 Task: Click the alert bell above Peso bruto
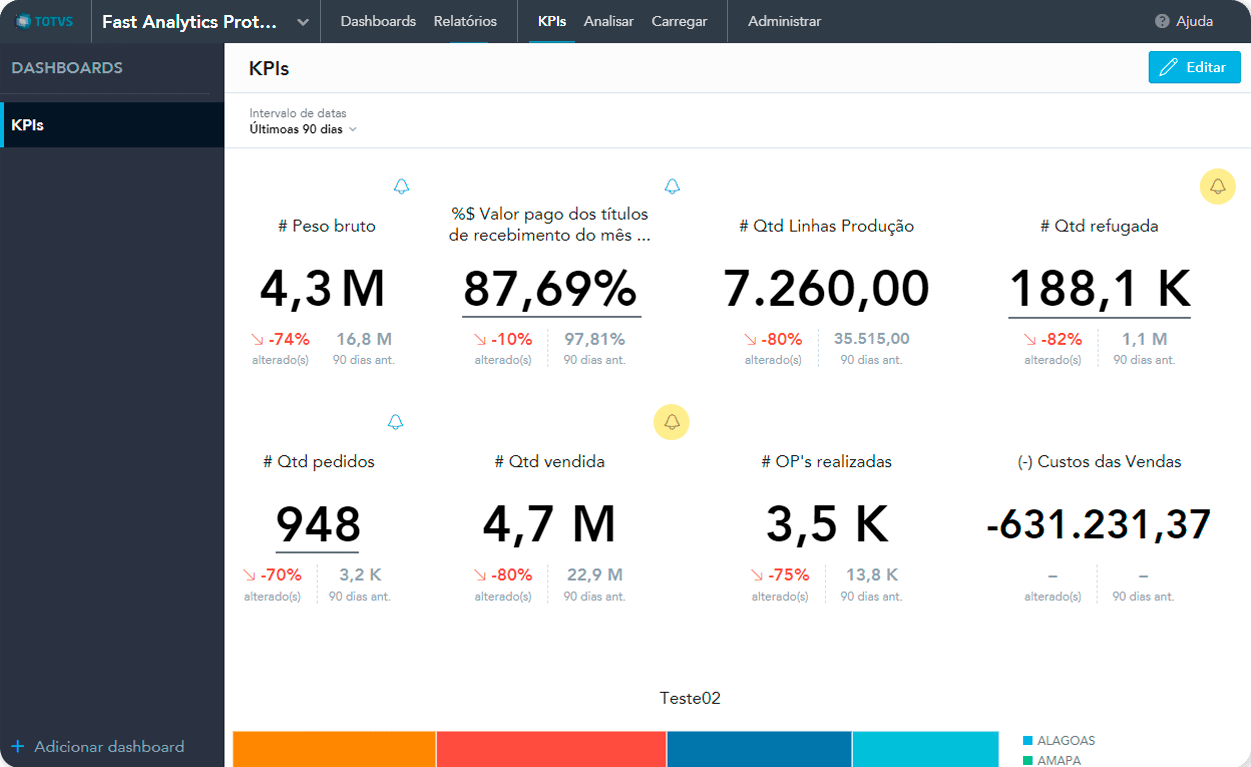(401, 187)
